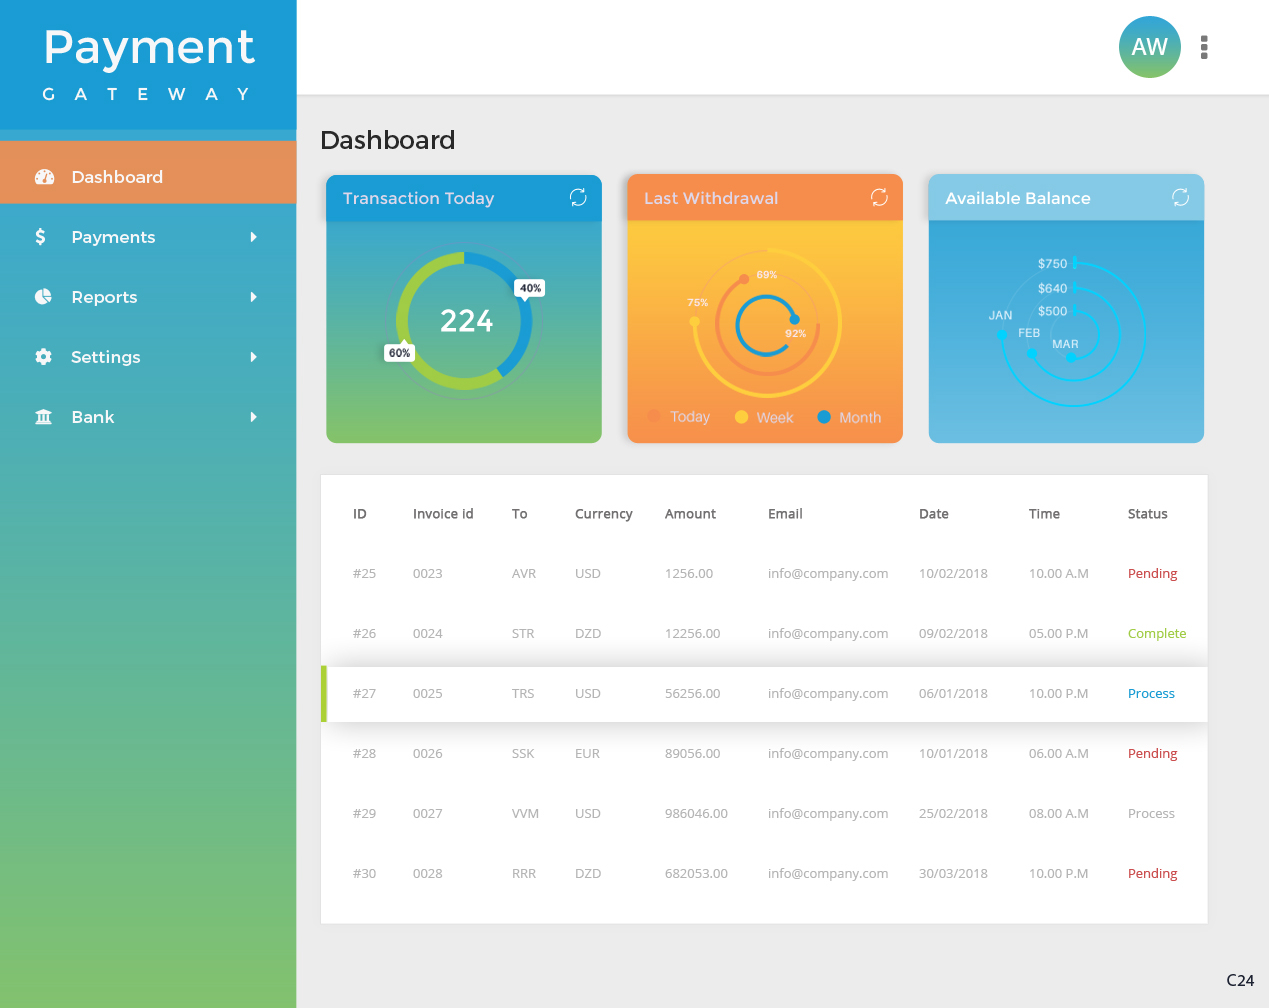Click the email in row #25
Screen dimensions: 1269x1008
click(828, 574)
